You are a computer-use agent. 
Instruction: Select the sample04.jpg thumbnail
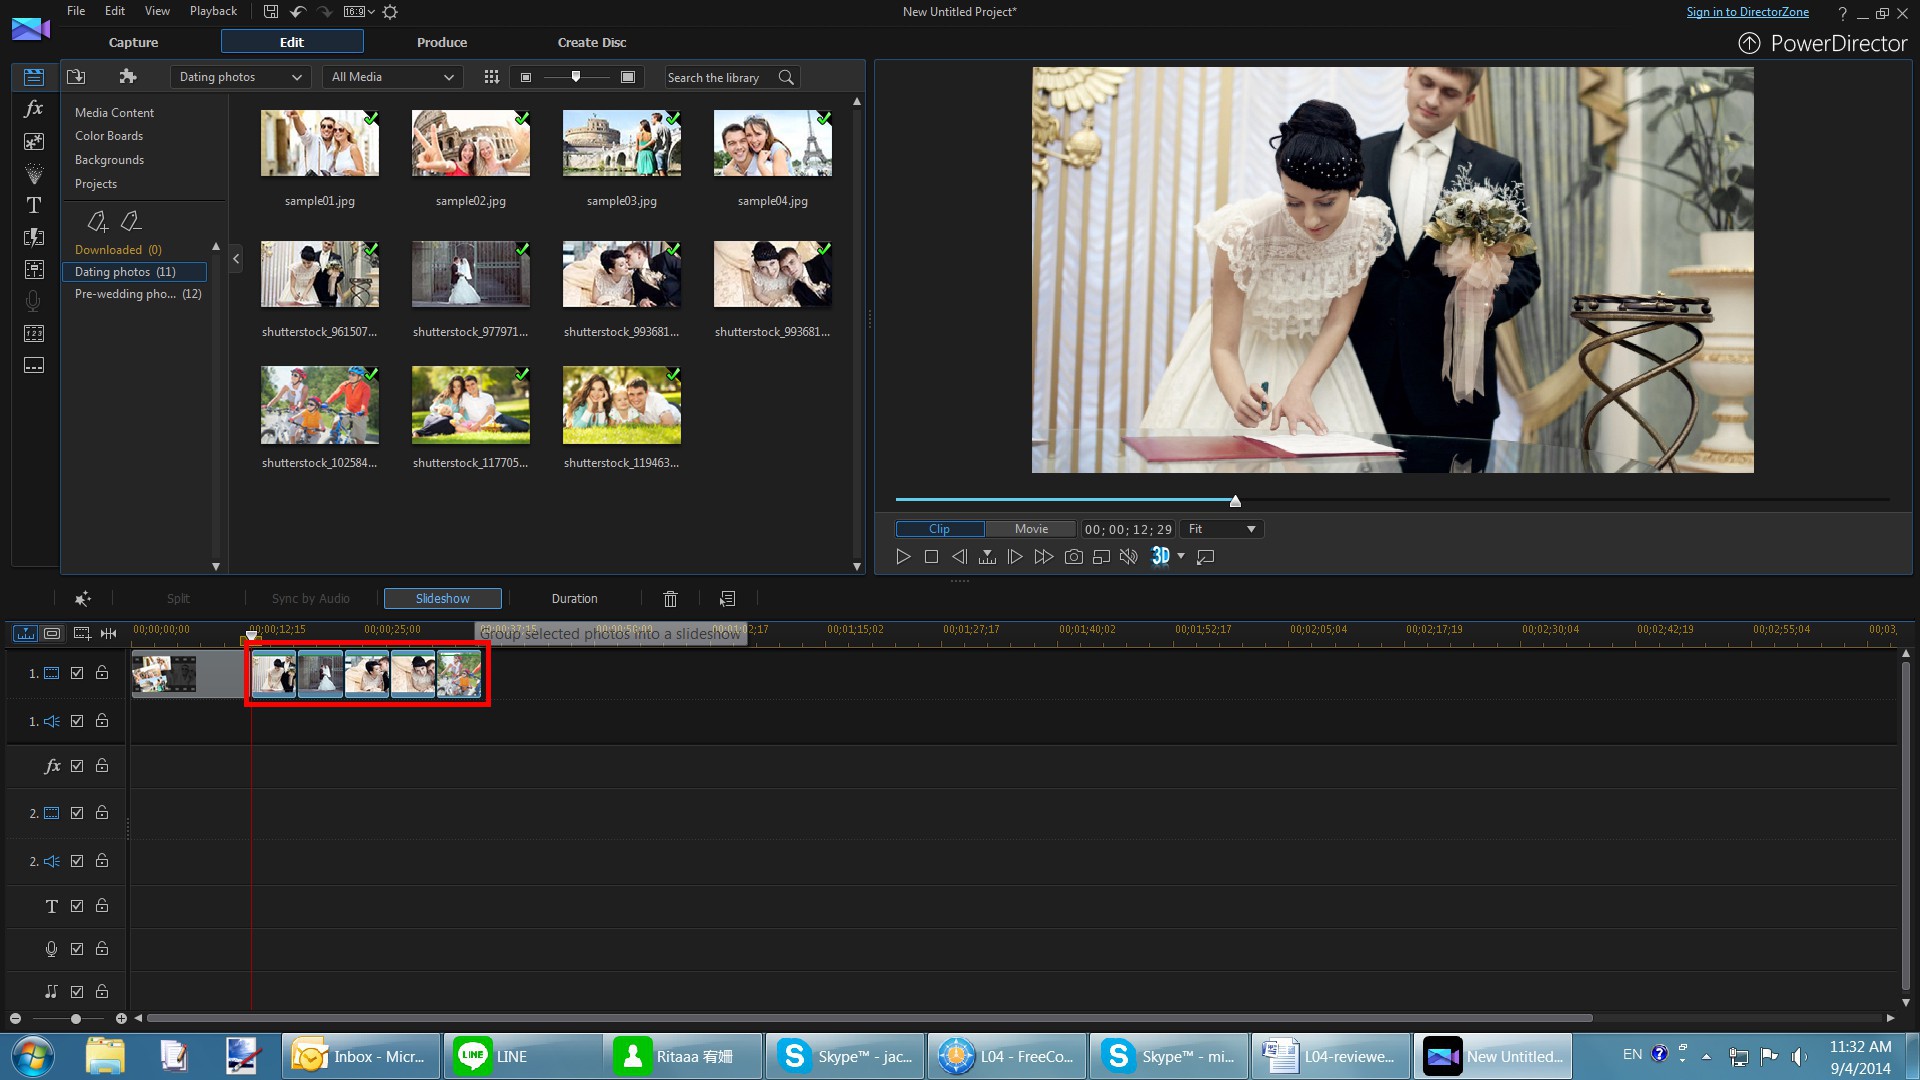click(x=772, y=144)
